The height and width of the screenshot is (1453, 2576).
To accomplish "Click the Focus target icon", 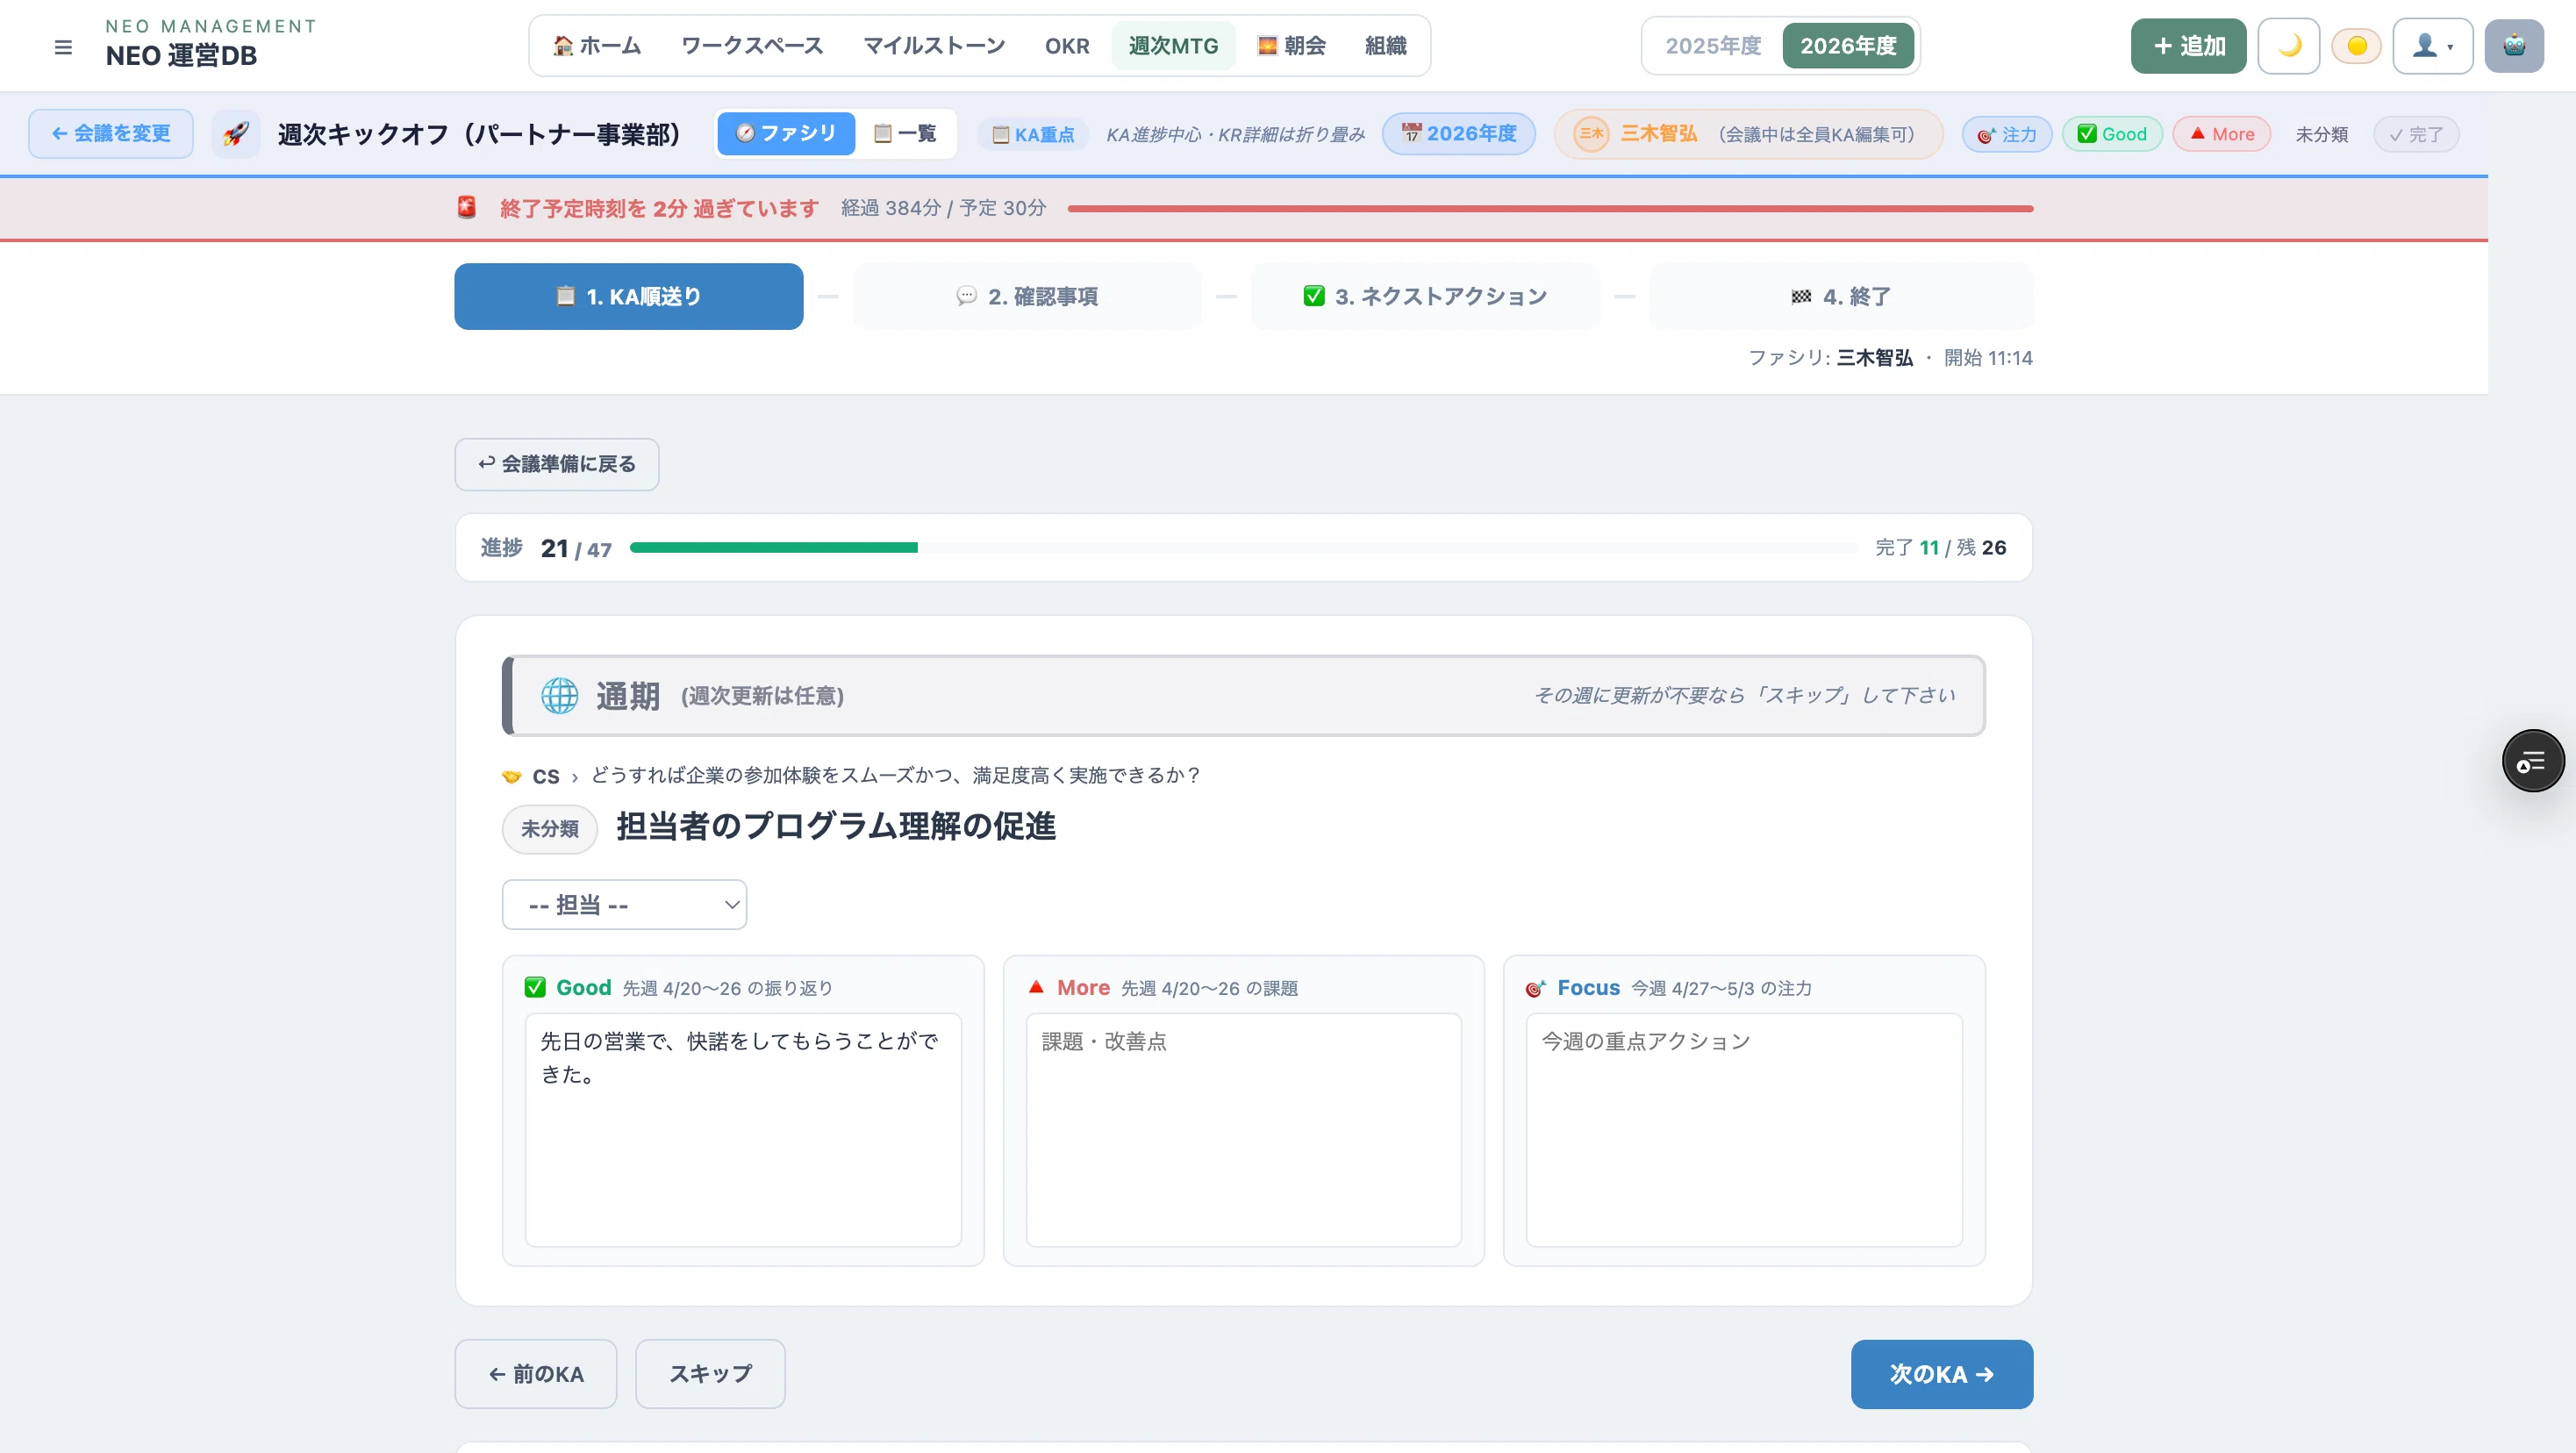I will pyautogui.click(x=1536, y=988).
